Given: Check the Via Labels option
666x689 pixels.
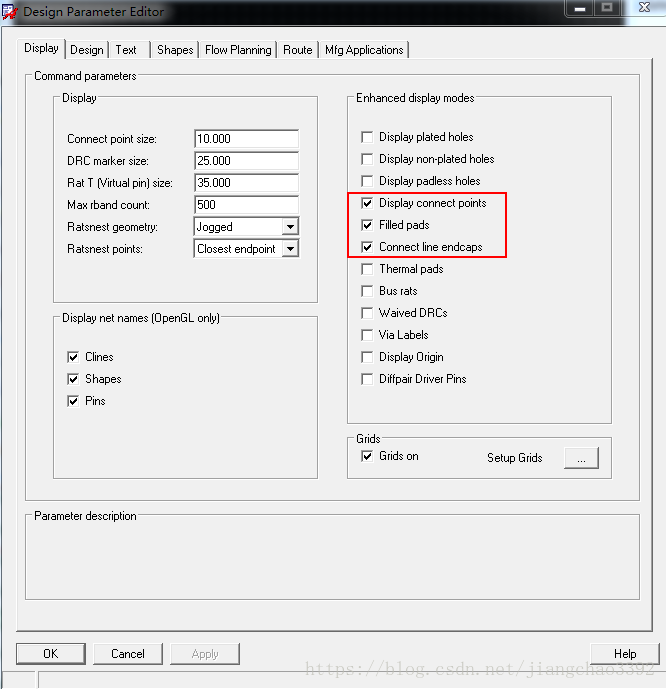Looking at the screenshot, I should 367,335.
